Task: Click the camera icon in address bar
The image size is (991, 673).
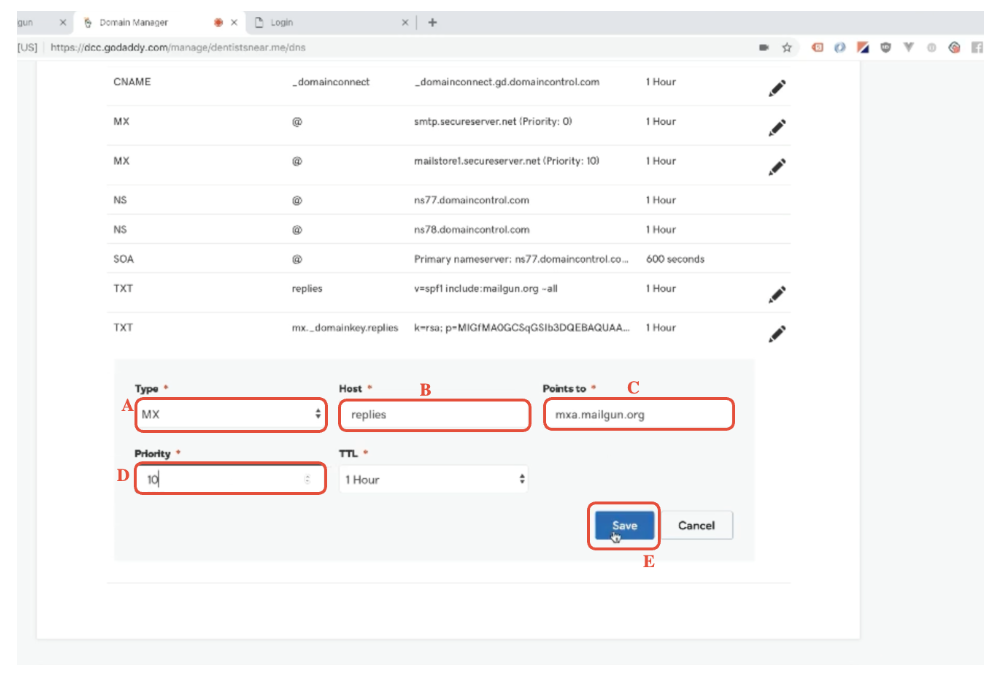Action: (764, 47)
